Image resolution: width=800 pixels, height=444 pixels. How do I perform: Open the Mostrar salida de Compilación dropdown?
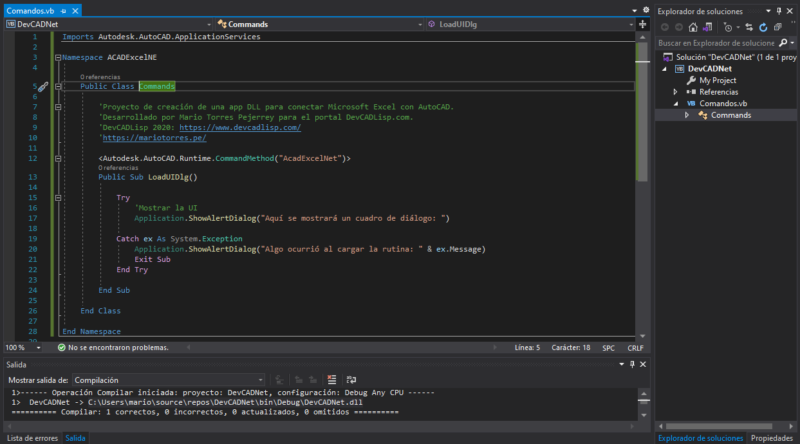[x=261, y=380]
